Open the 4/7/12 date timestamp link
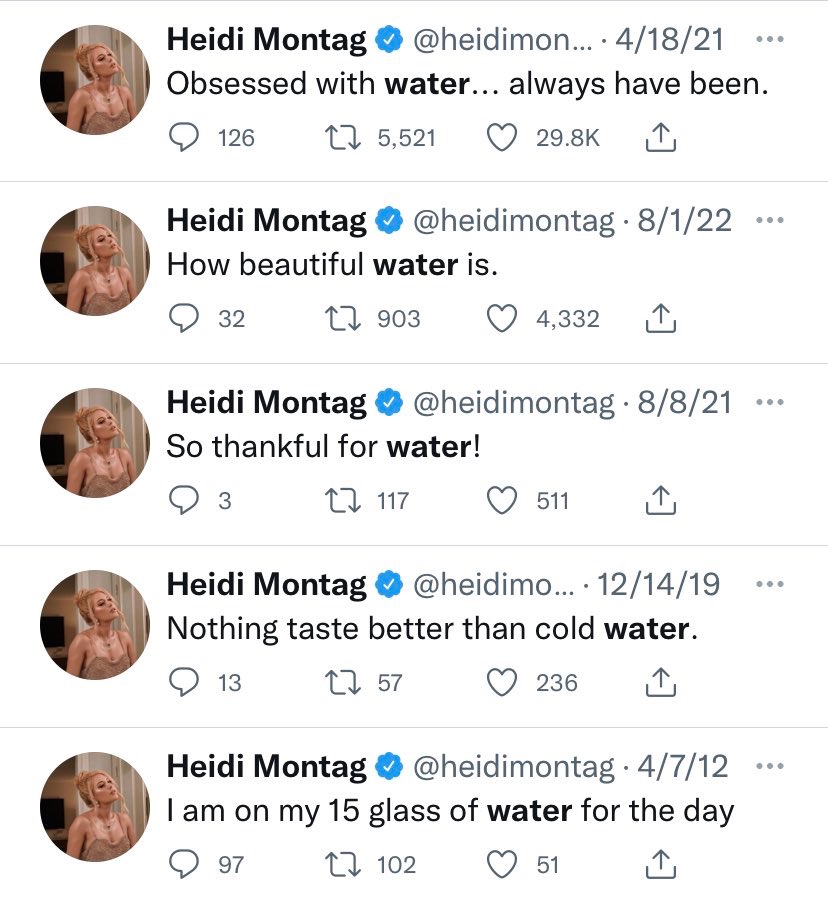 pos(683,766)
